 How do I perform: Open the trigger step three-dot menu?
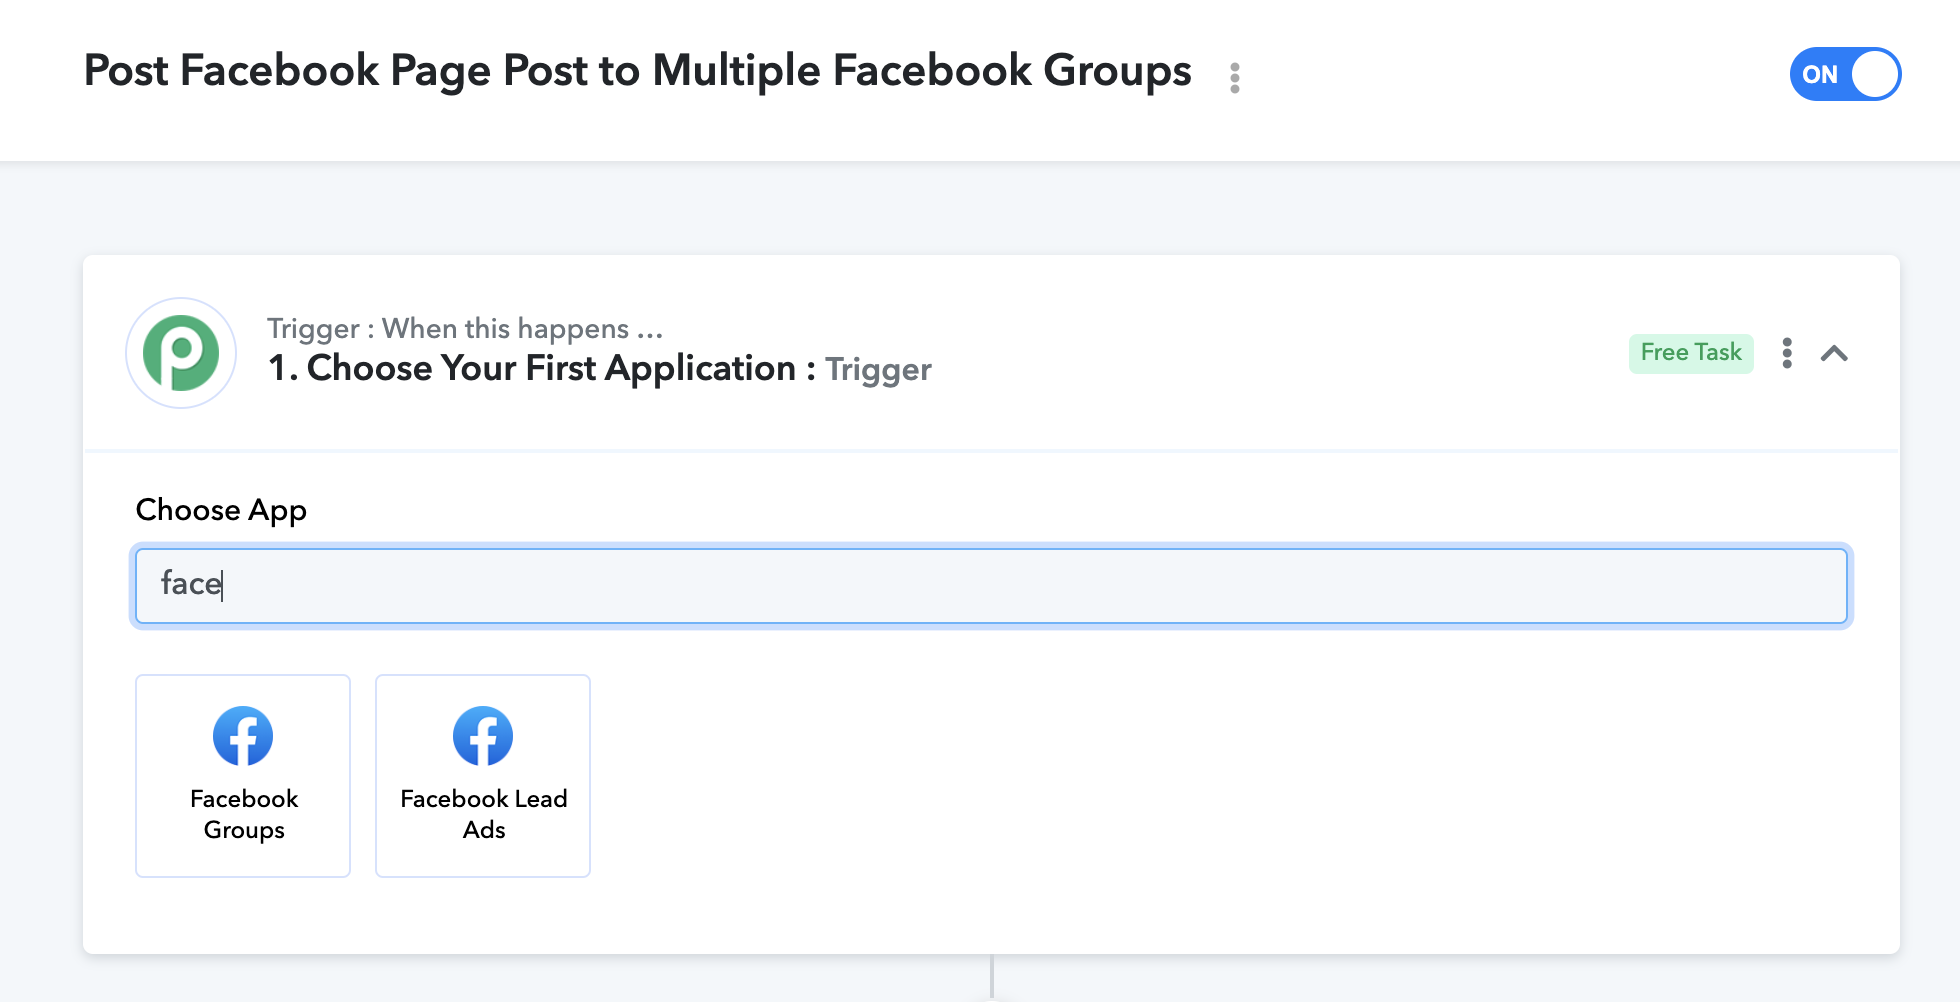click(1787, 353)
